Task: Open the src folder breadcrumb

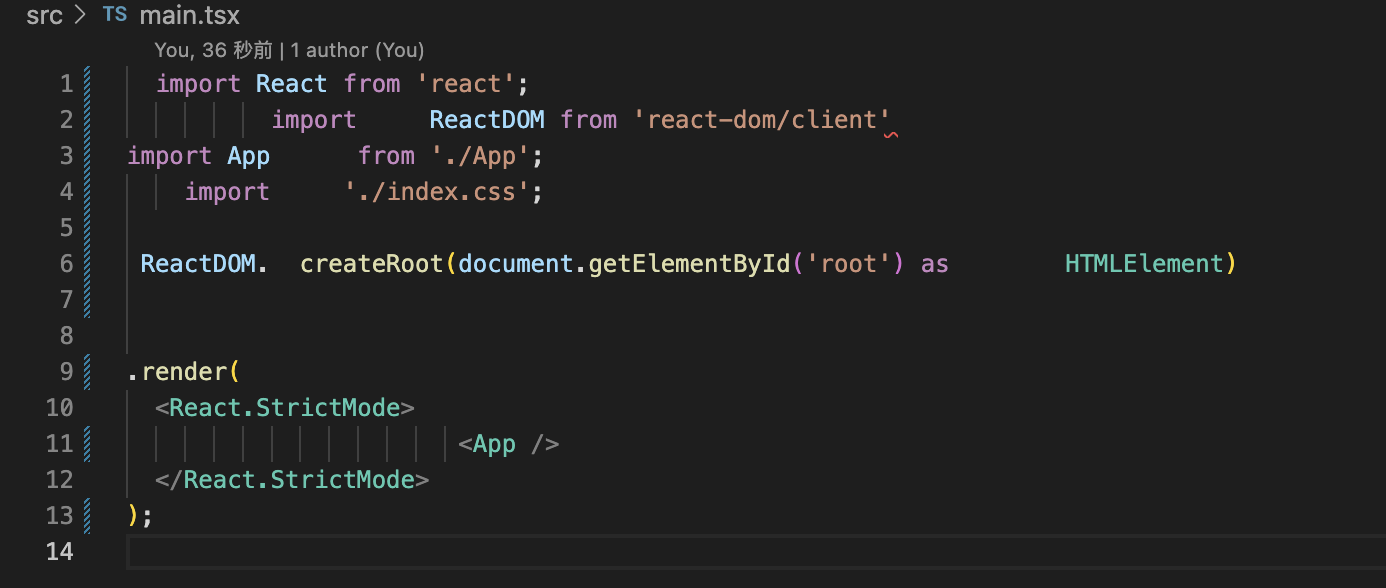Action: (x=44, y=16)
